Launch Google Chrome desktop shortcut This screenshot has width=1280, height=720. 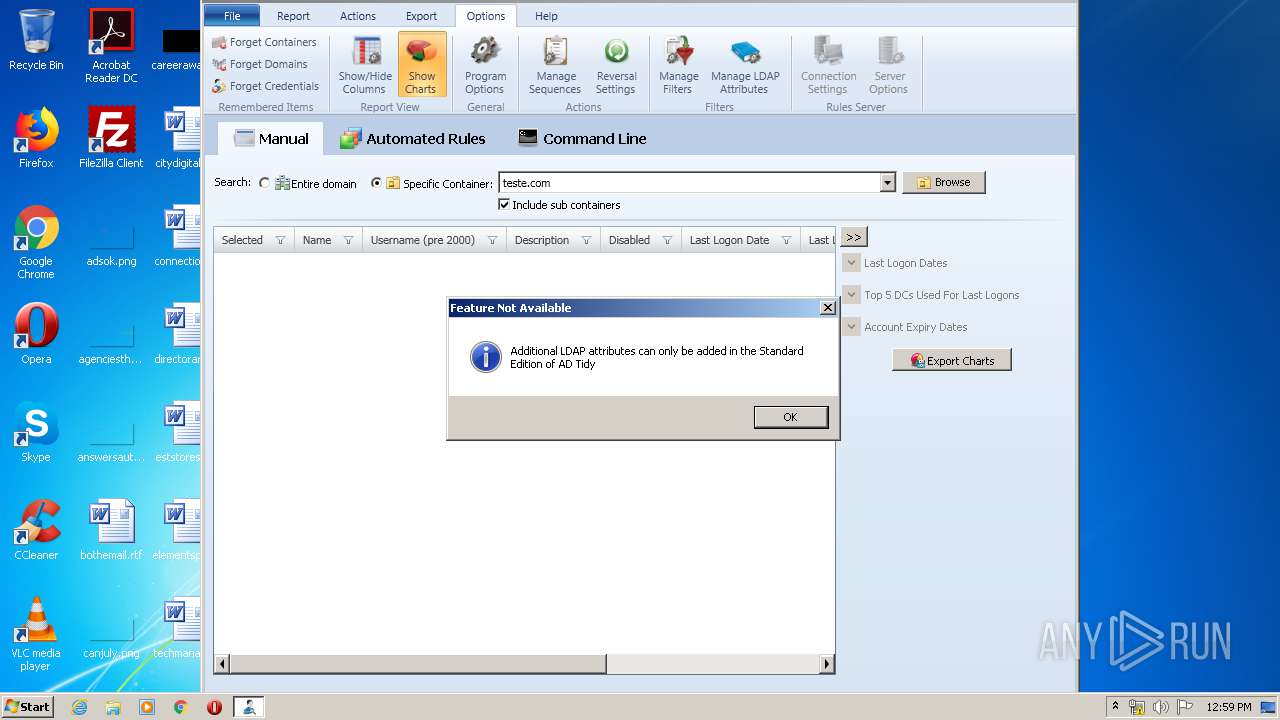coord(36,242)
